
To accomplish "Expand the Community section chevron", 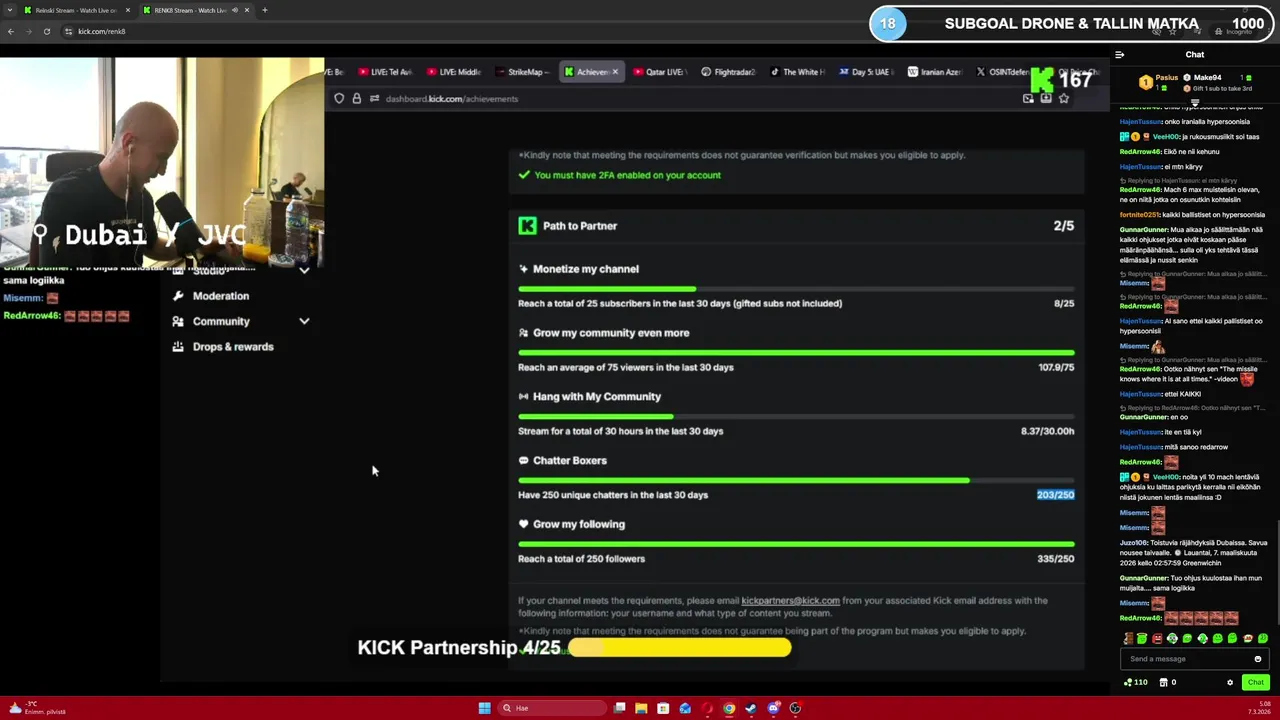I will pyautogui.click(x=304, y=321).
